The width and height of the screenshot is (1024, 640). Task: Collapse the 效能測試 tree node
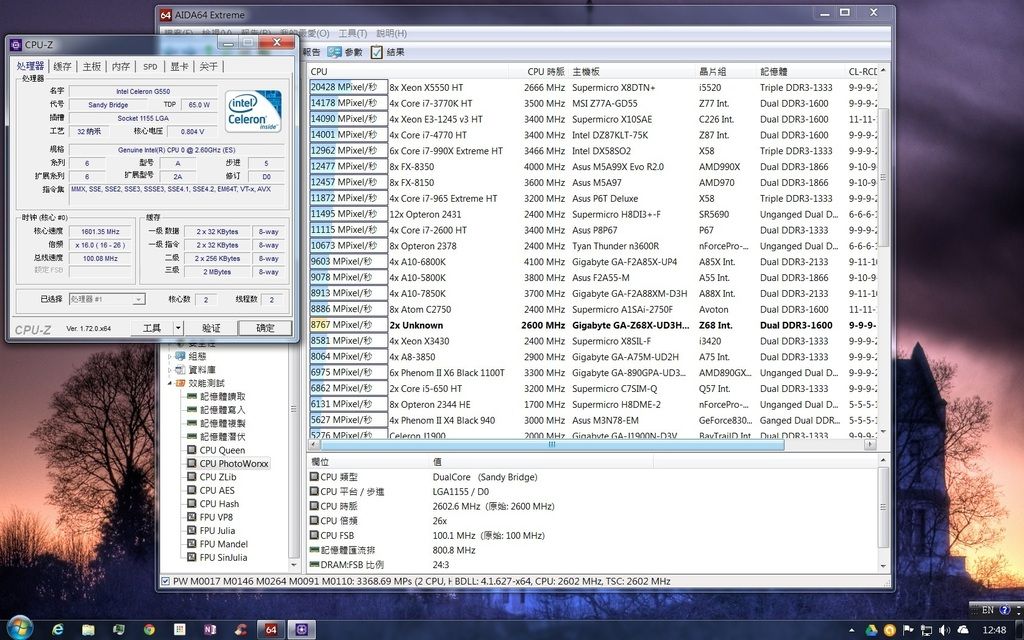click(170, 383)
